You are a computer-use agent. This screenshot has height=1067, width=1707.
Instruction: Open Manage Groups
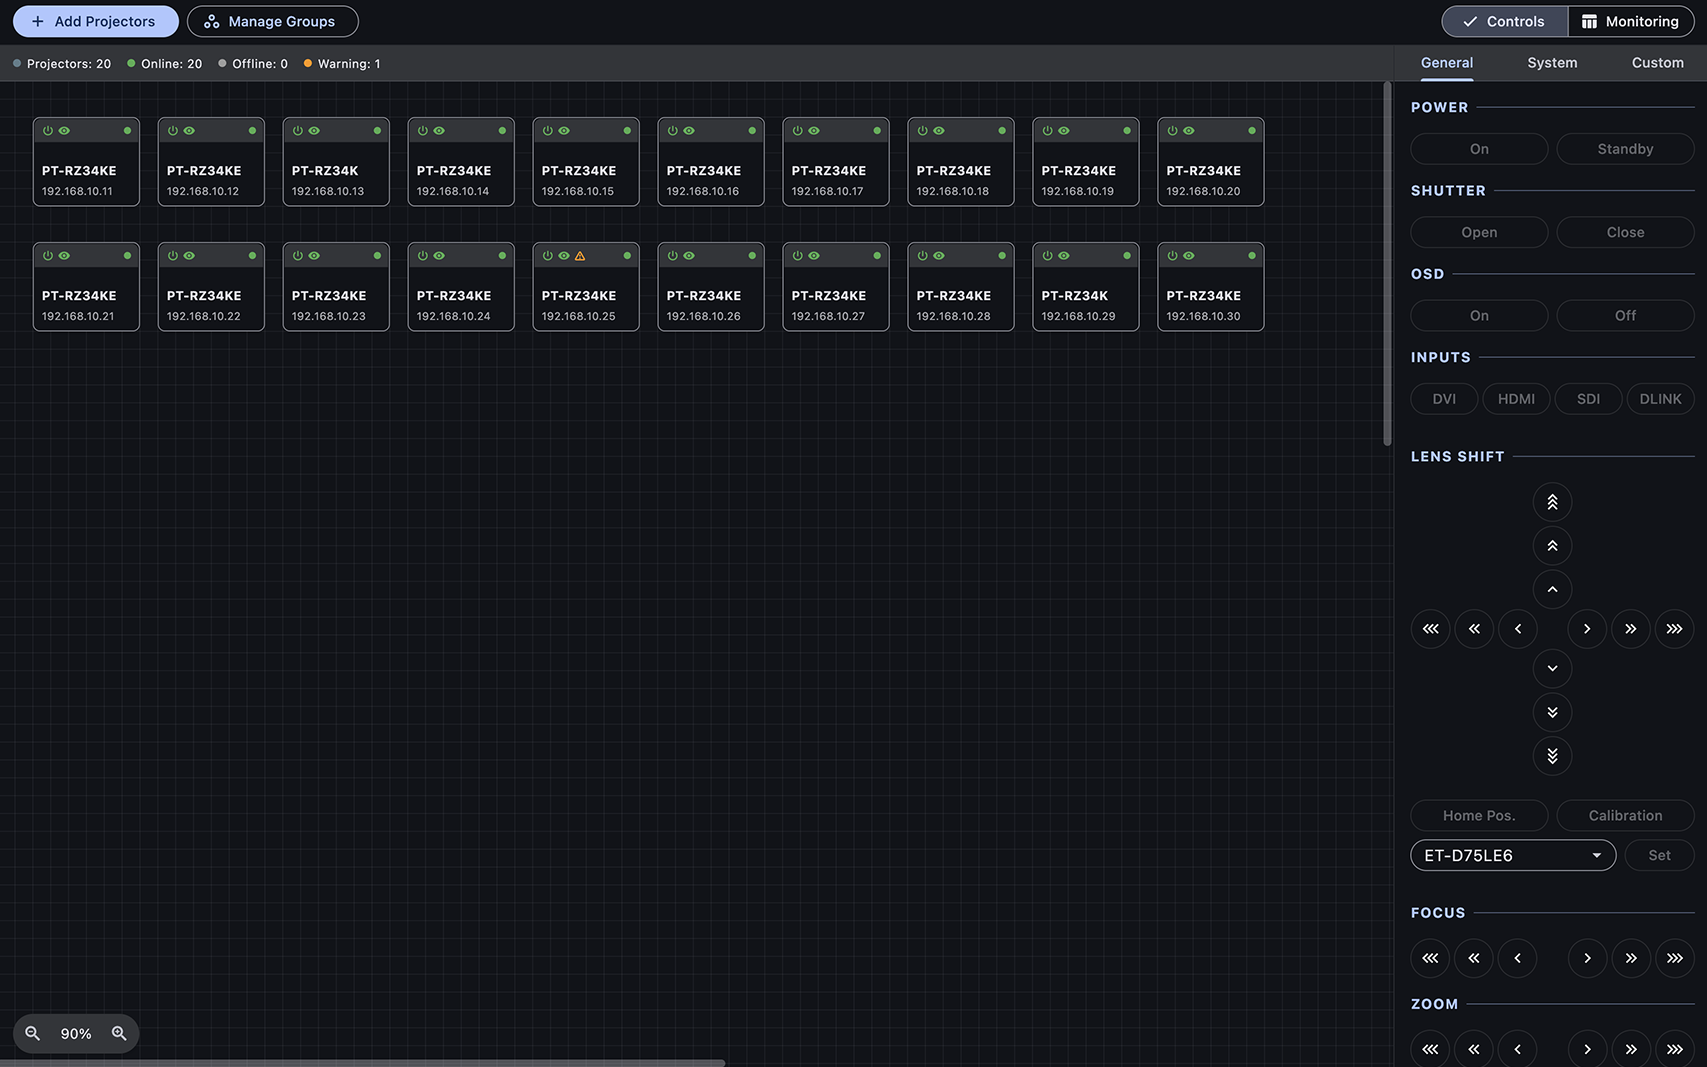pos(273,21)
